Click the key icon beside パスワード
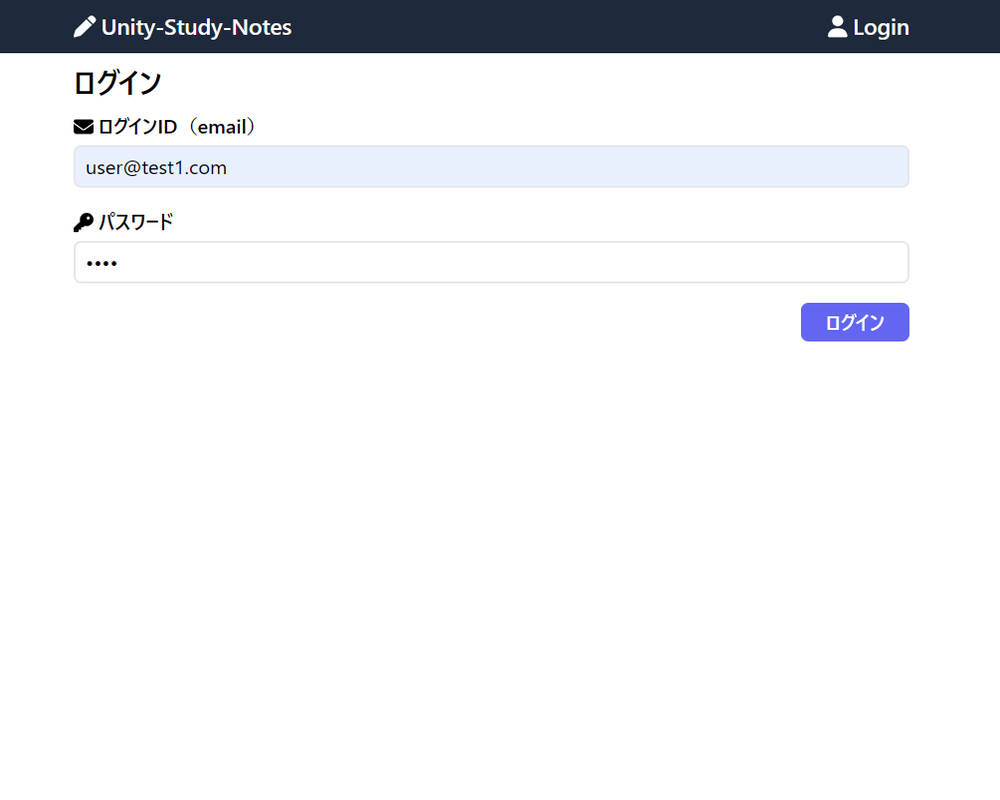1000x800 pixels. coord(83,222)
